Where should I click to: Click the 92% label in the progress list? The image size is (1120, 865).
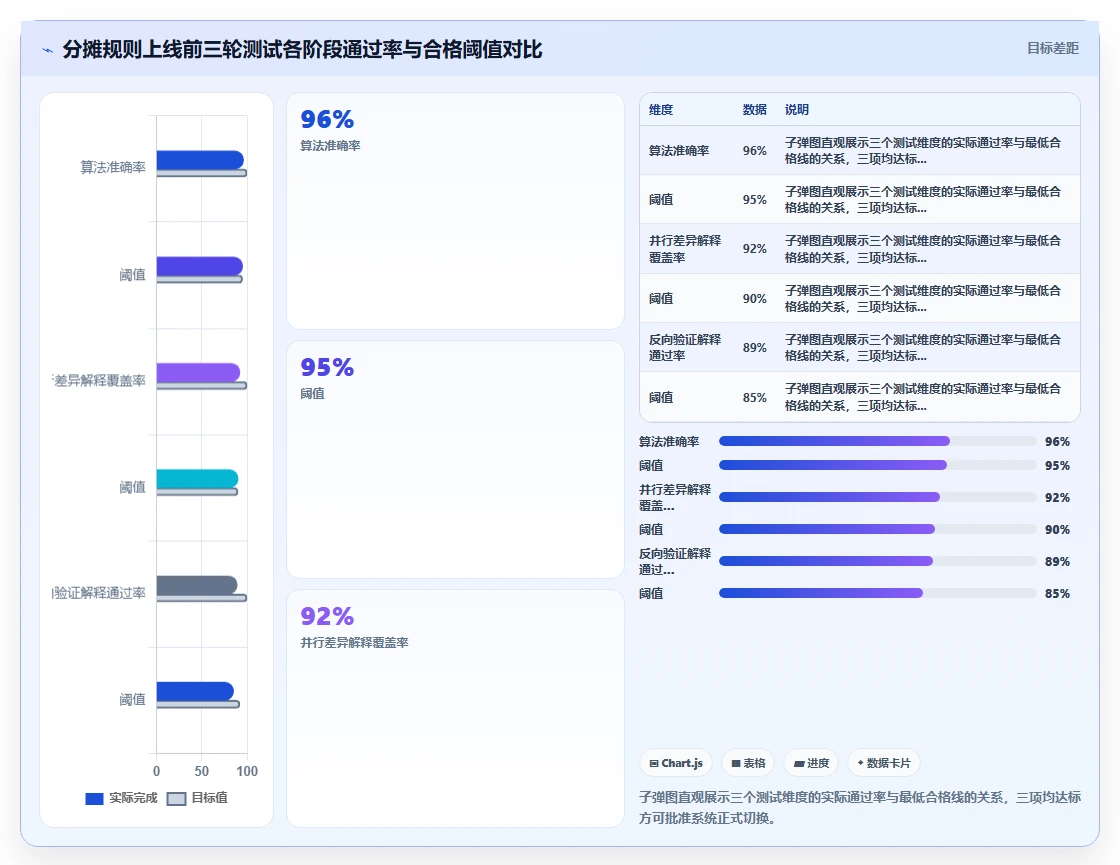click(x=1057, y=498)
